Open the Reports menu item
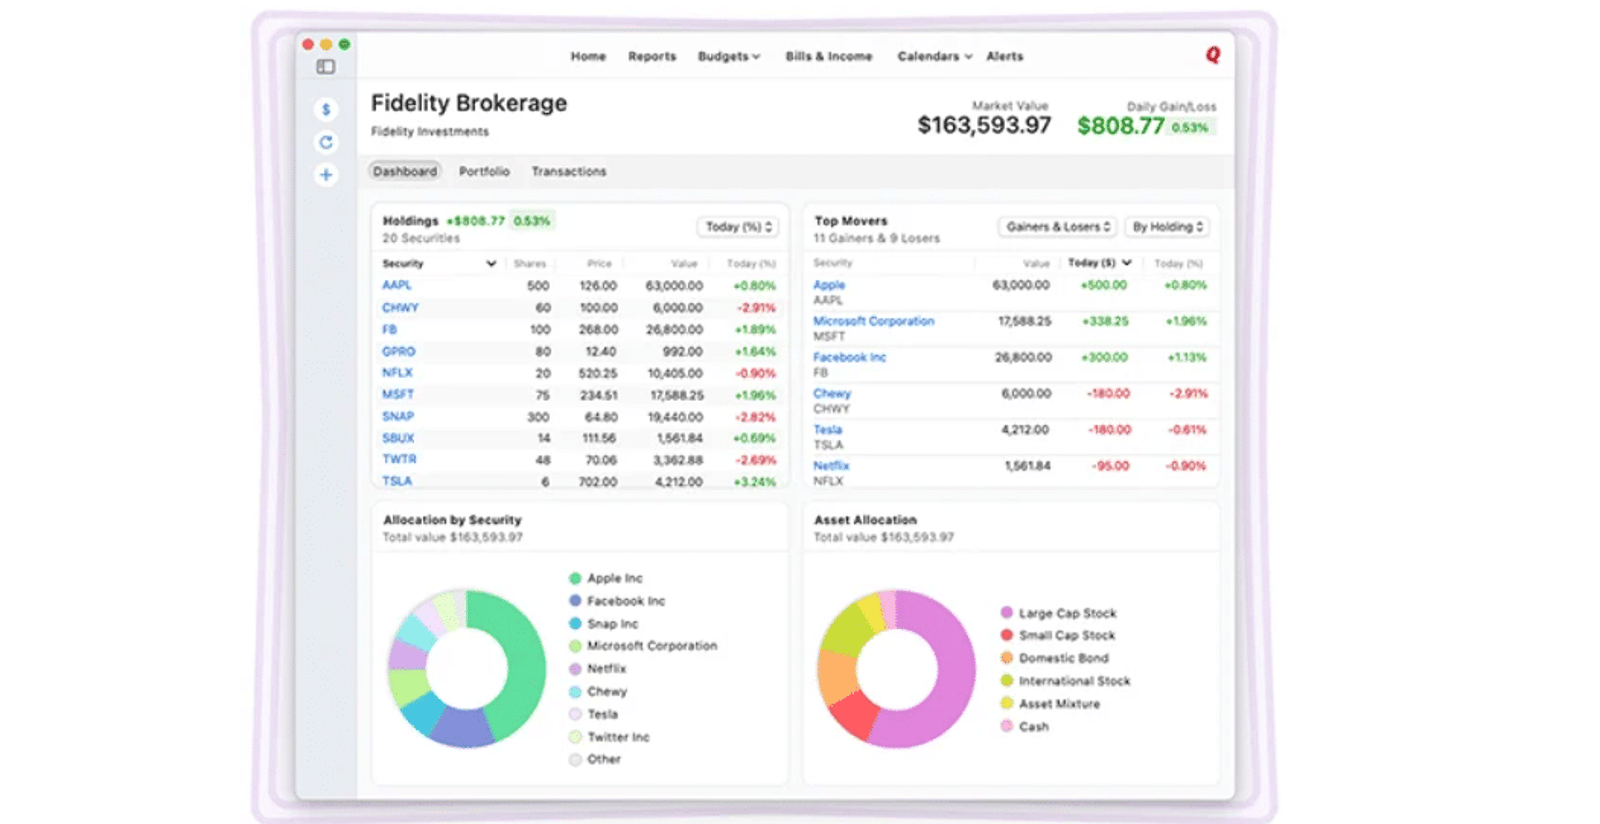The height and width of the screenshot is (824, 1600). tap(652, 56)
